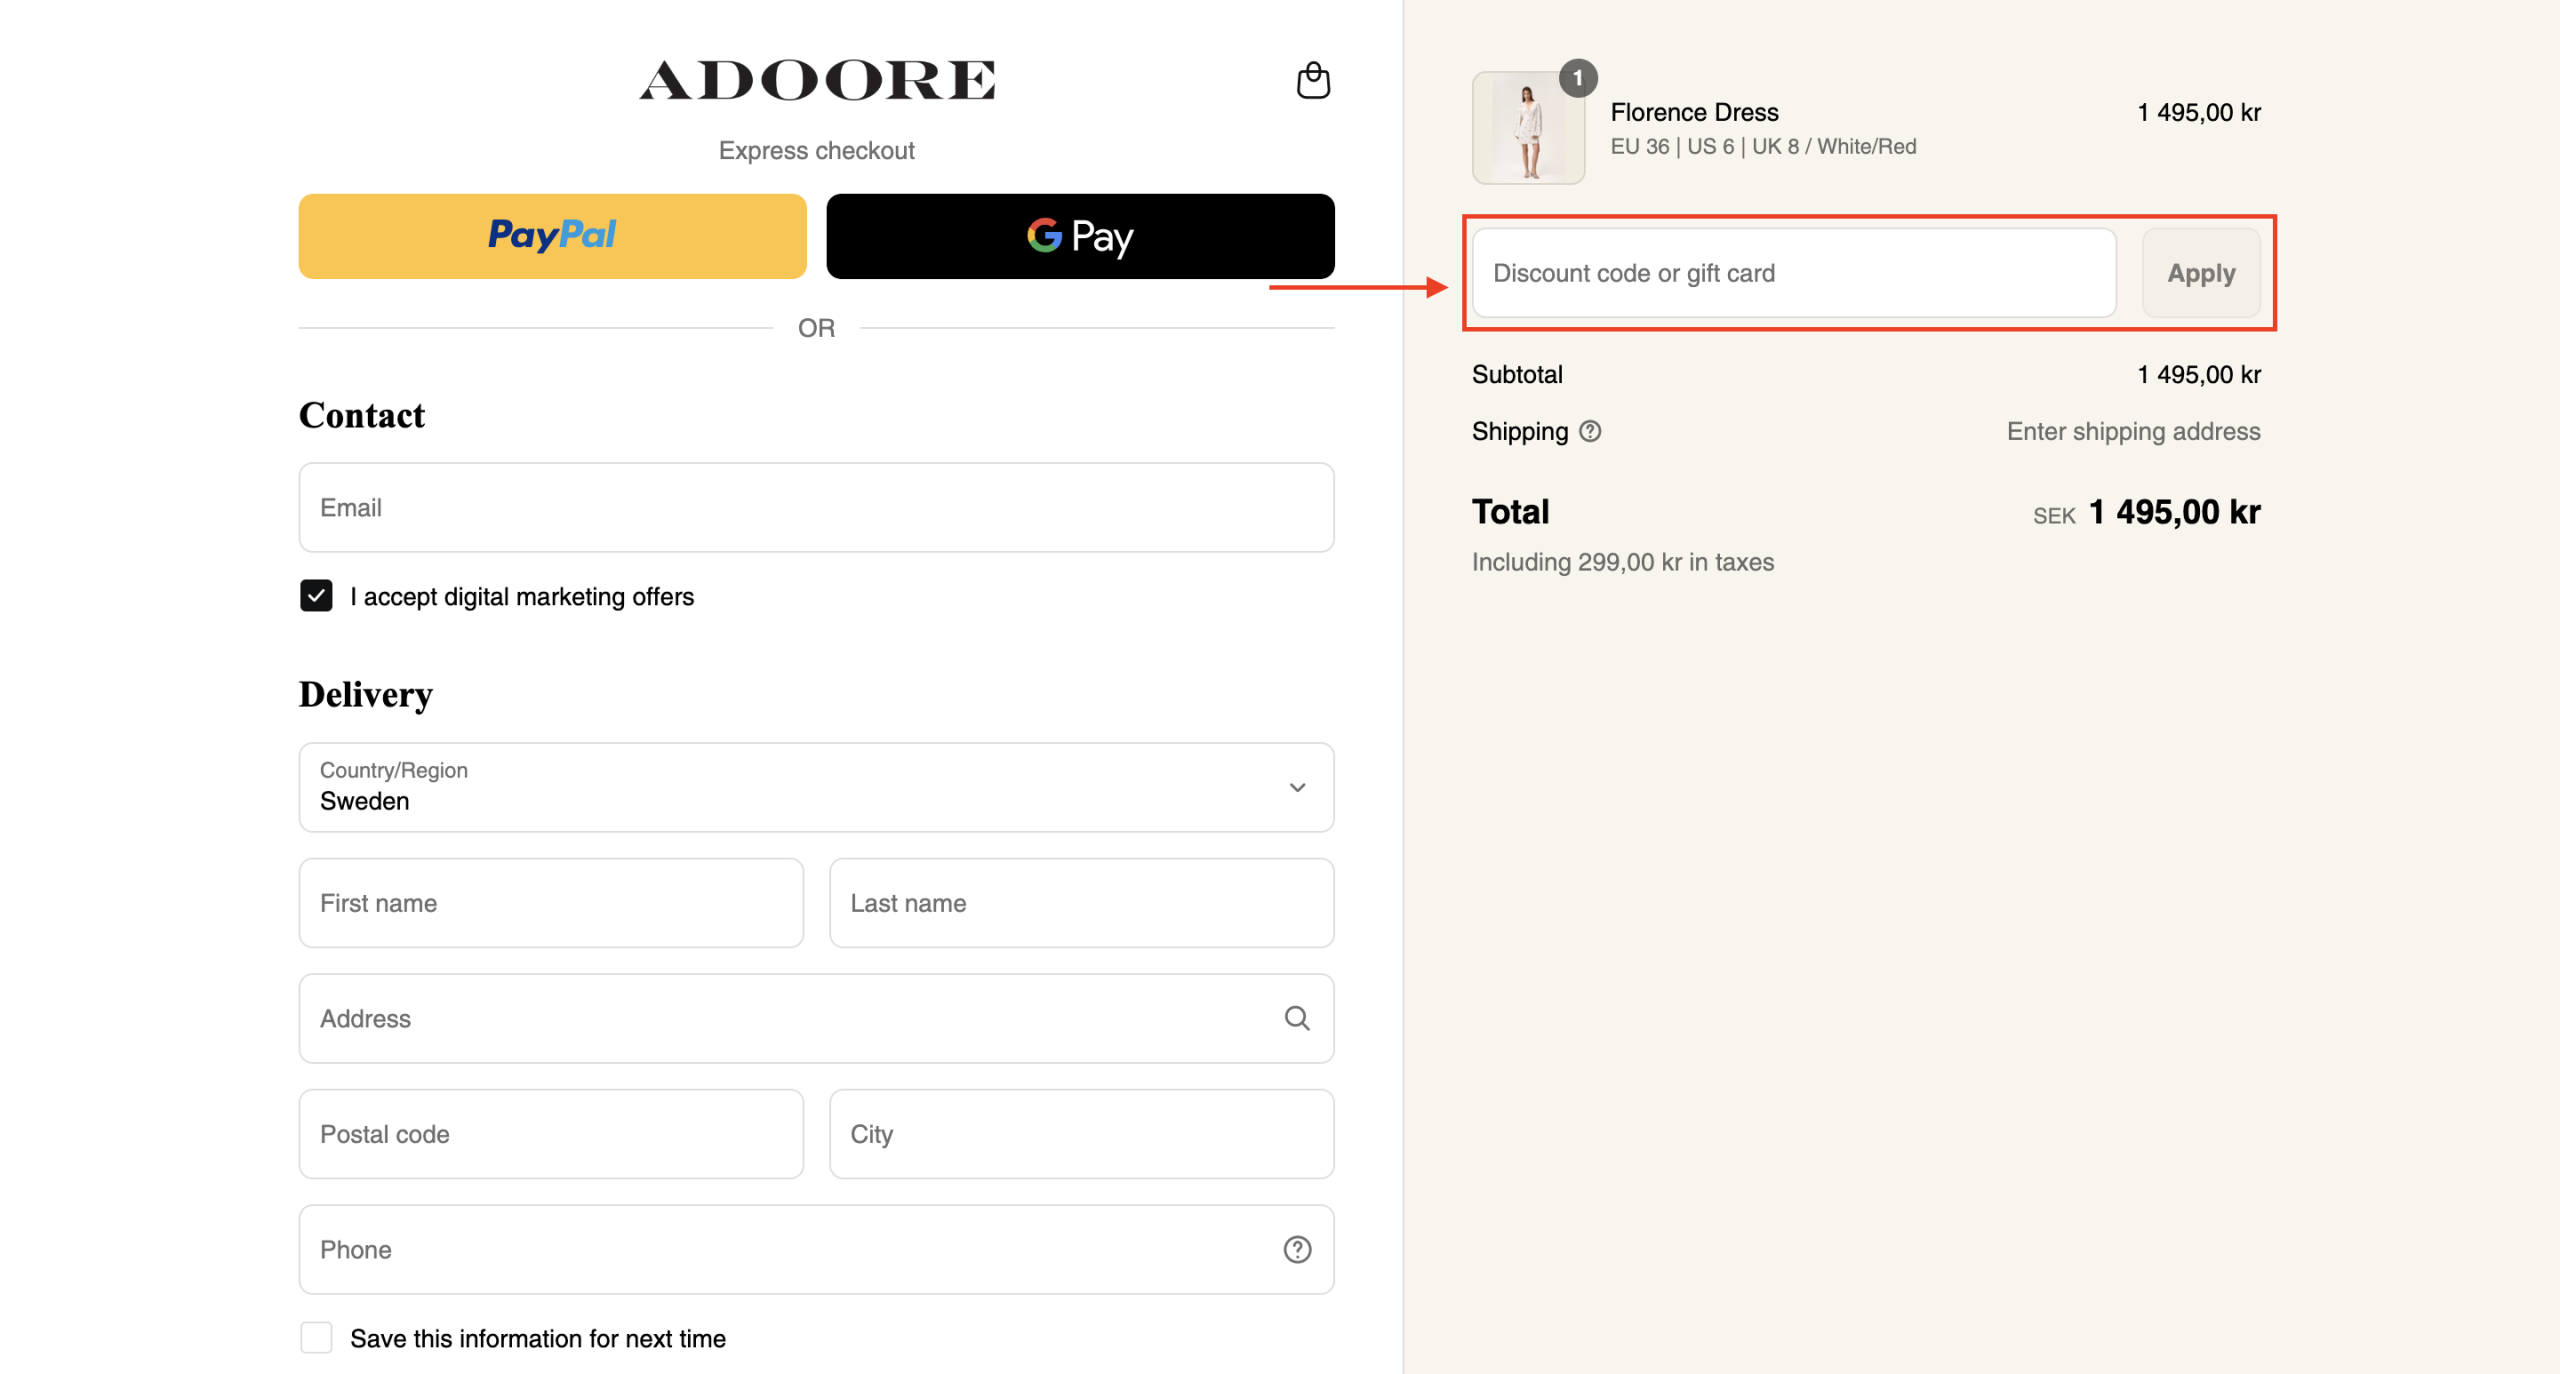
Task: Pay with the PayPal express button
Action: [552, 236]
